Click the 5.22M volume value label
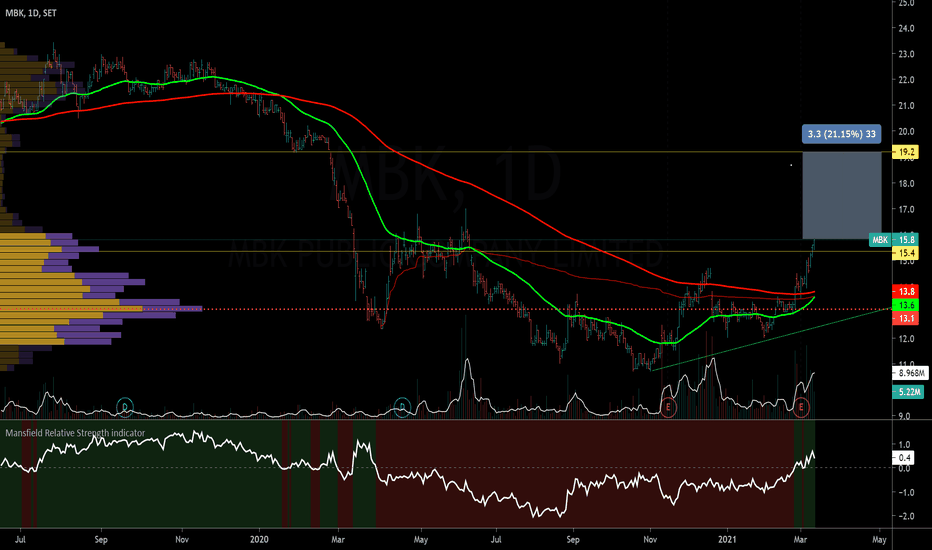Image resolution: width=932 pixels, height=550 pixels. point(908,392)
